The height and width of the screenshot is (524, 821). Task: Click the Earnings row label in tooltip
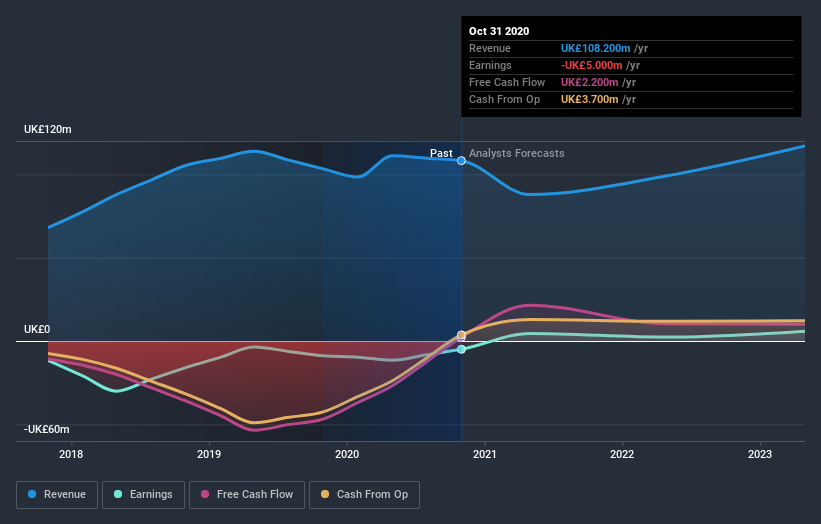(x=490, y=65)
